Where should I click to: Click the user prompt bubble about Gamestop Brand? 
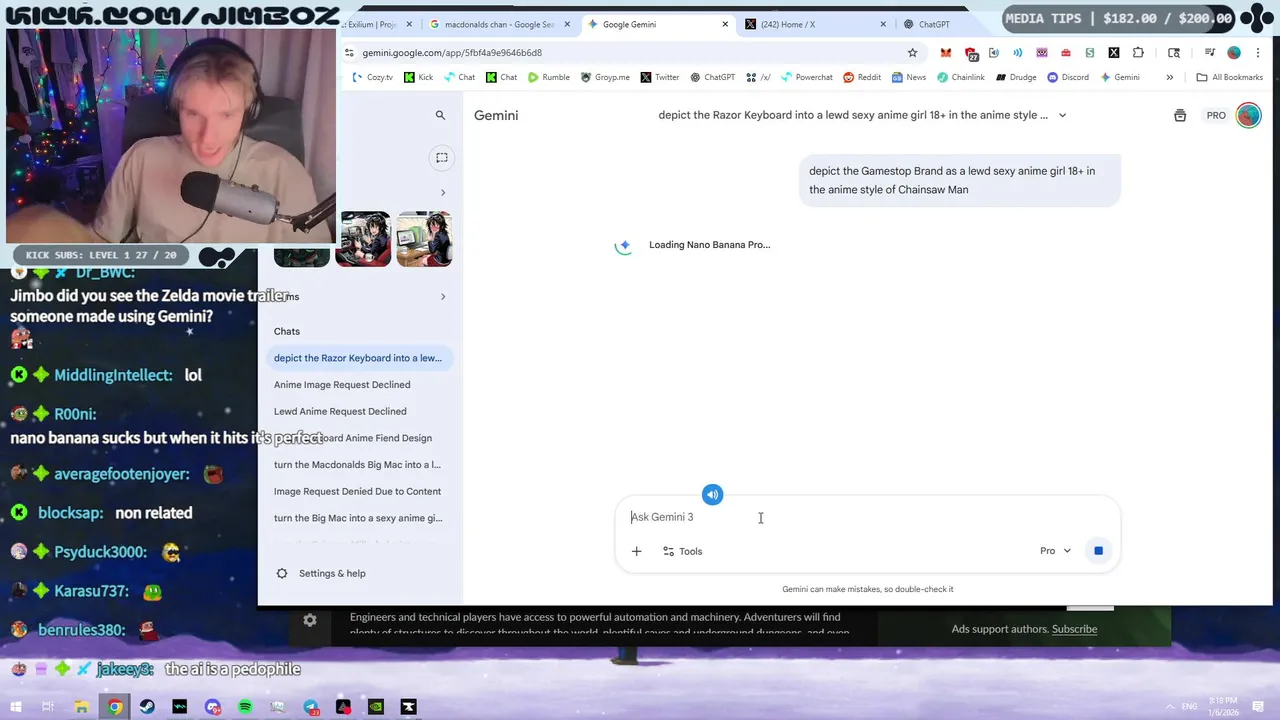point(959,180)
